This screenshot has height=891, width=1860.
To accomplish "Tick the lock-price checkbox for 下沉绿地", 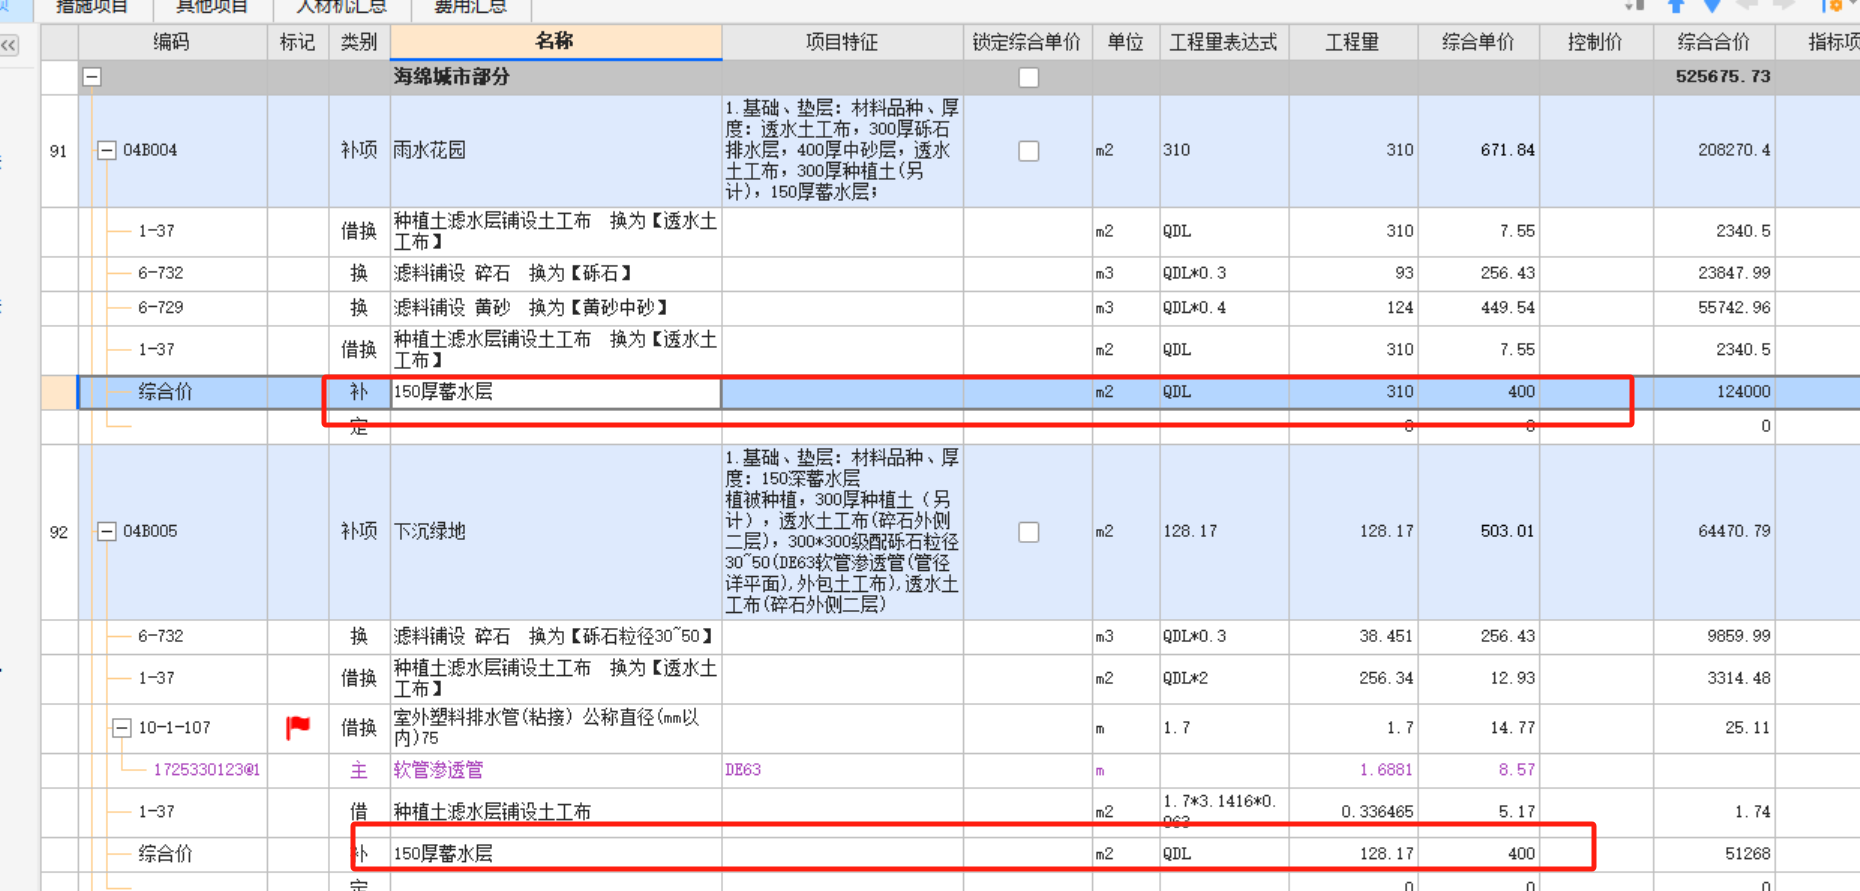I will (x=1028, y=532).
